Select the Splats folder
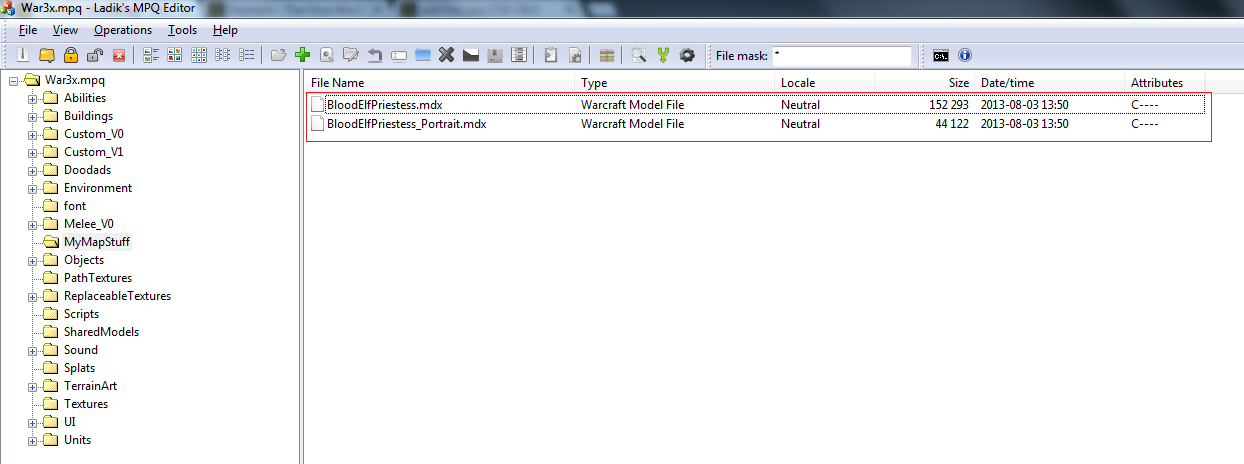This screenshot has width=1244, height=464. tap(79, 368)
